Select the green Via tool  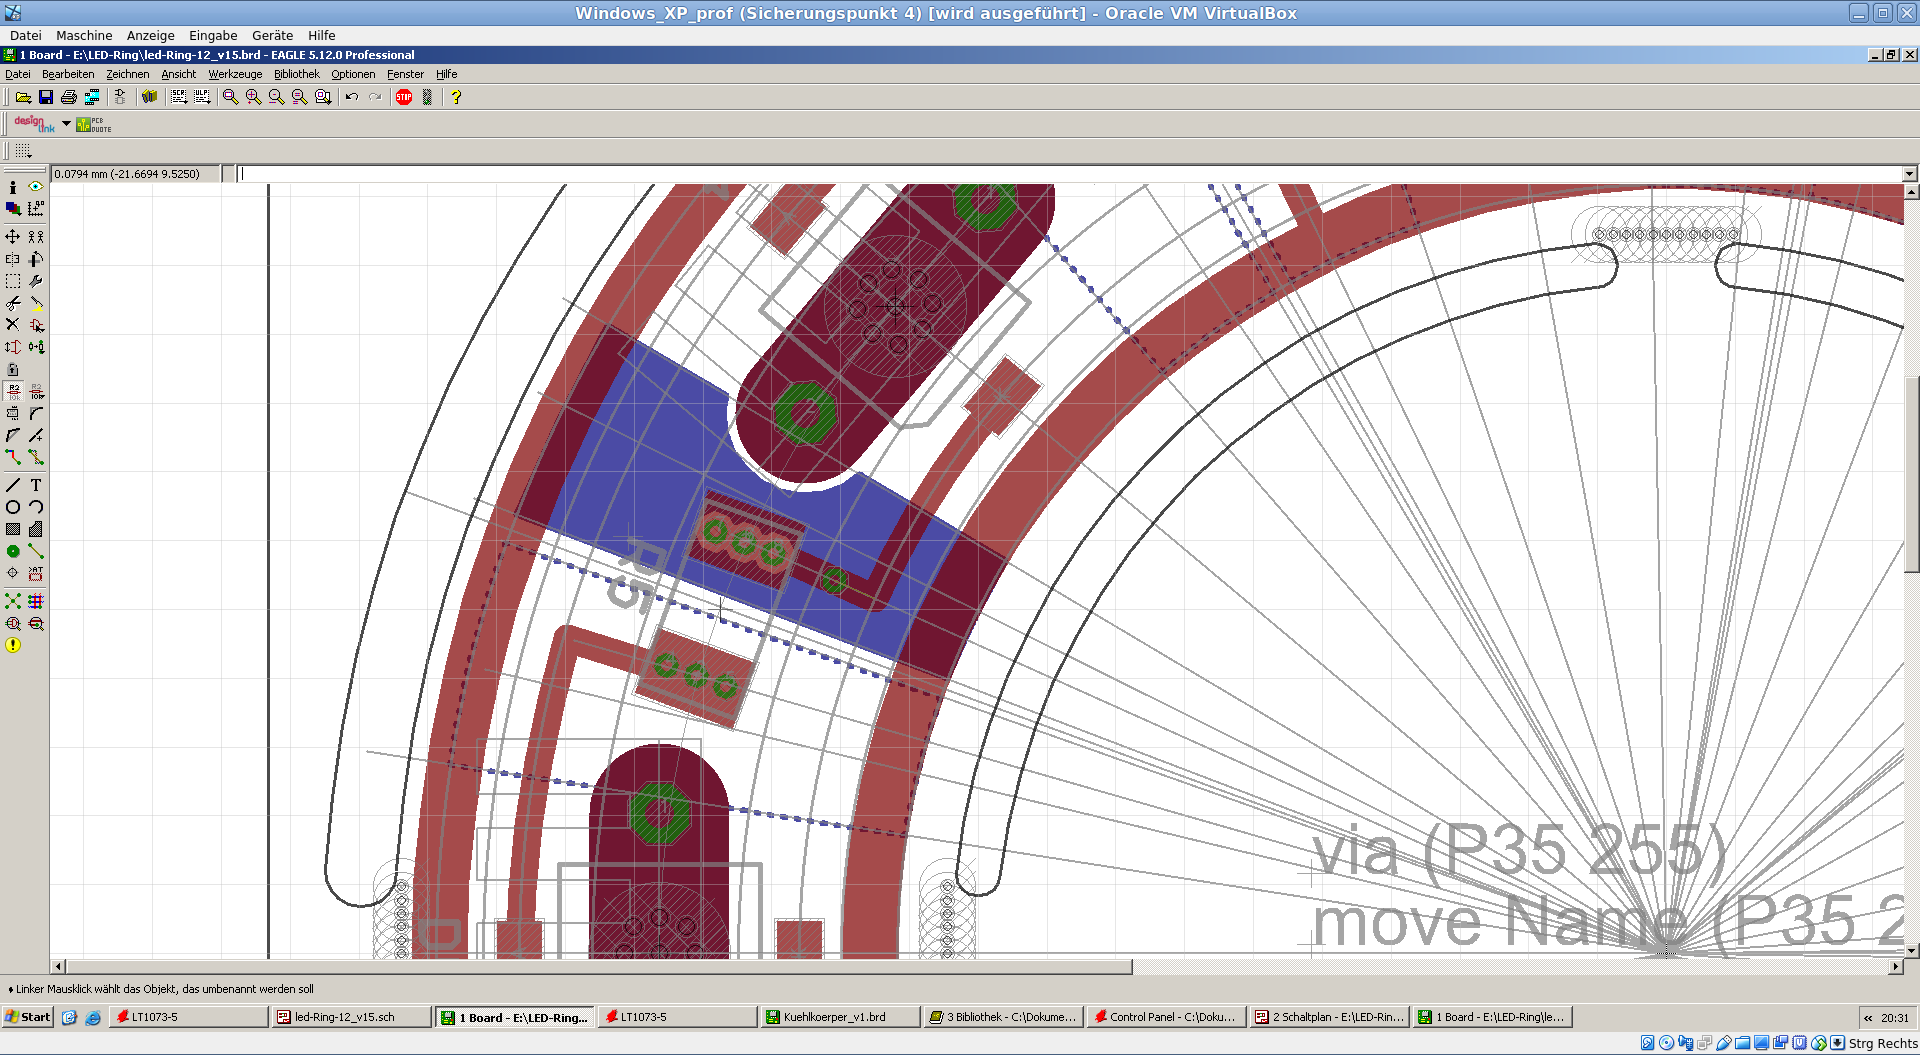(x=13, y=551)
